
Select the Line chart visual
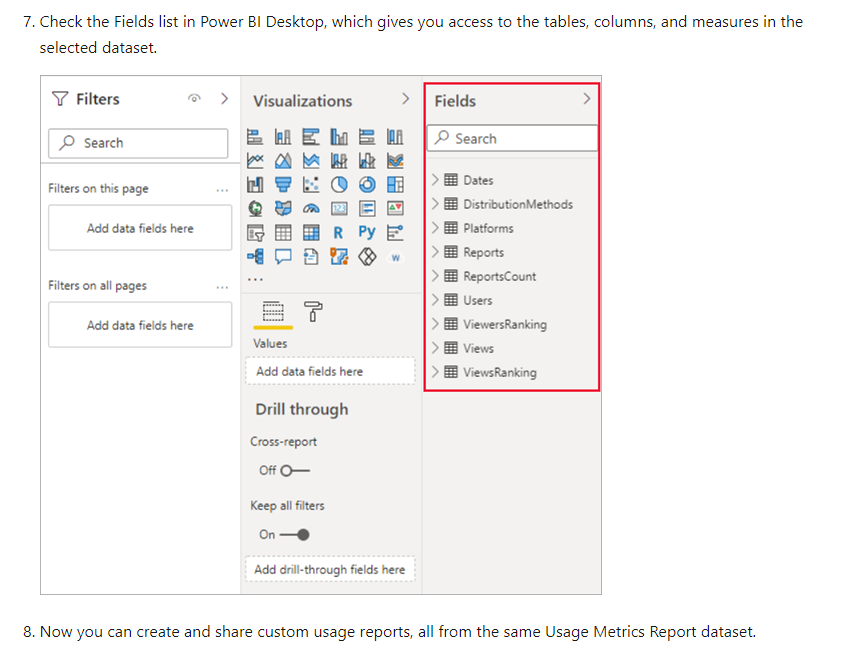click(255, 160)
